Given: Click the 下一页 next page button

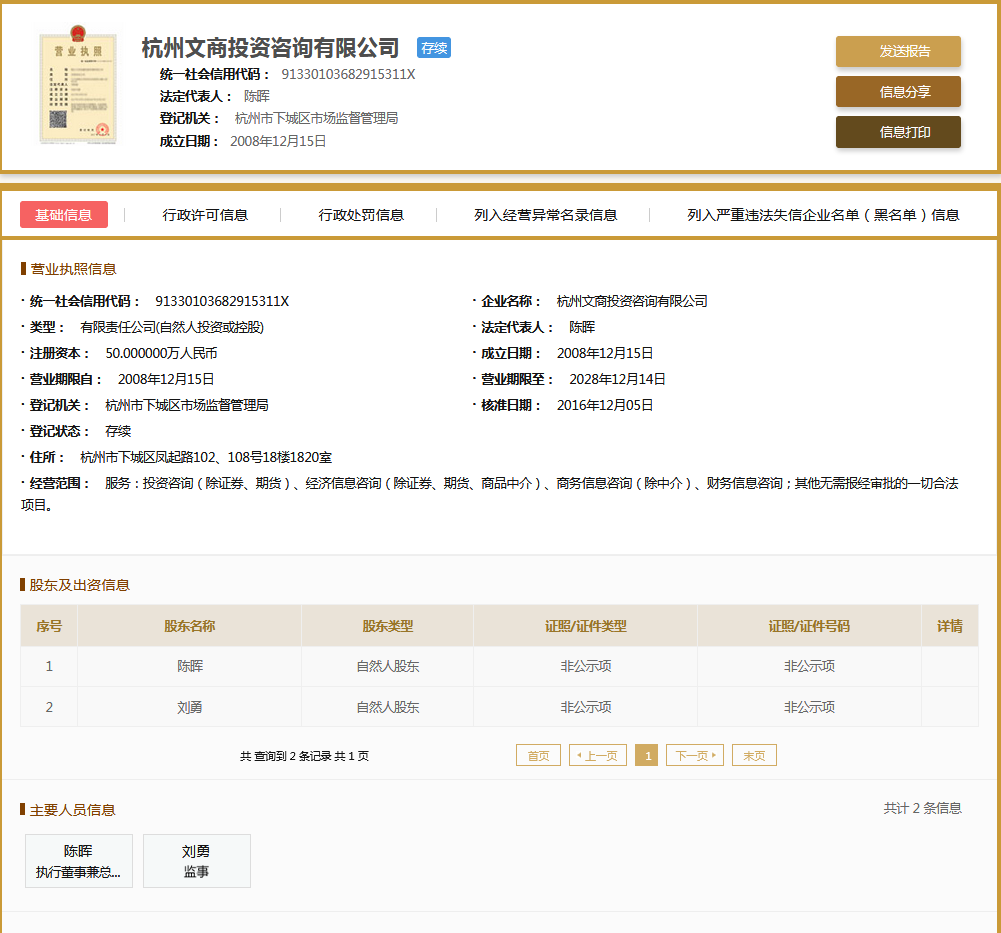Looking at the screenshot, I should tap(695, 756).
